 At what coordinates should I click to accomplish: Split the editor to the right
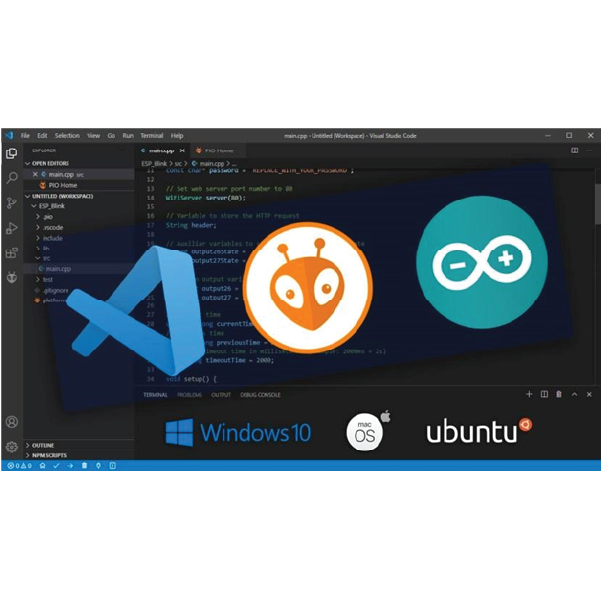(x=575, y=150)
